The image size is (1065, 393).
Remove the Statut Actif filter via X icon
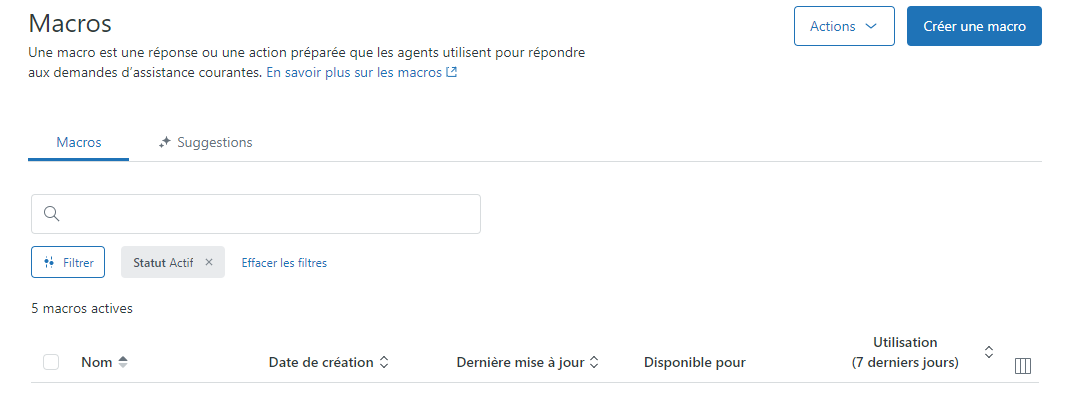coord(209,262)
